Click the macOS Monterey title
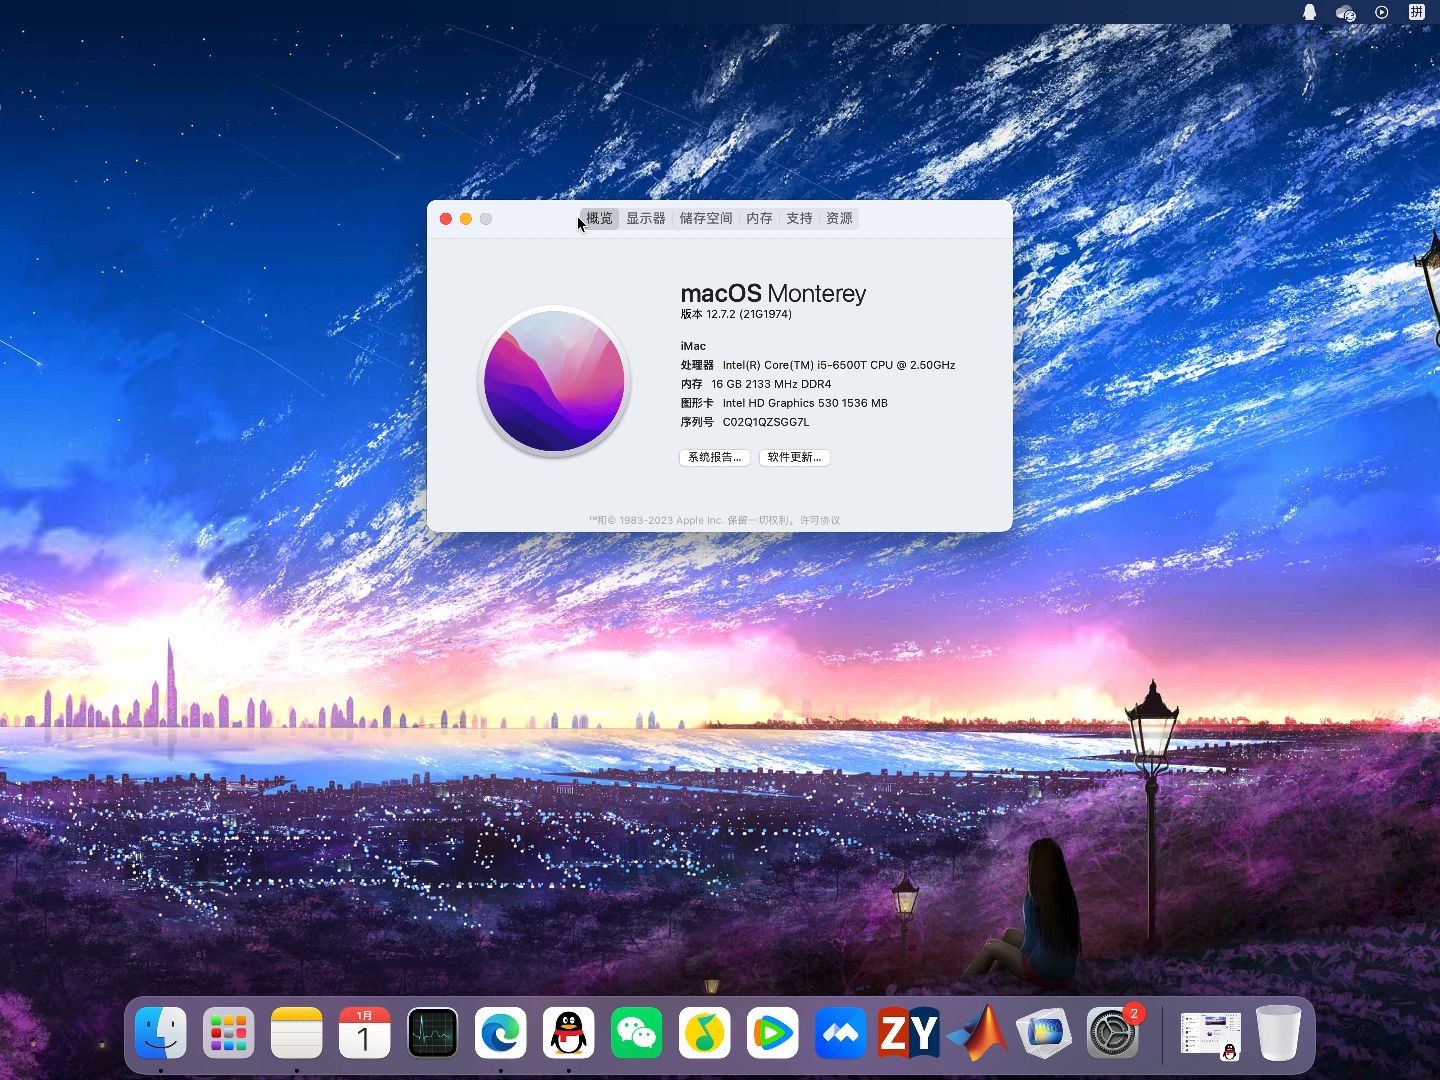 click(x=773, y=293)
